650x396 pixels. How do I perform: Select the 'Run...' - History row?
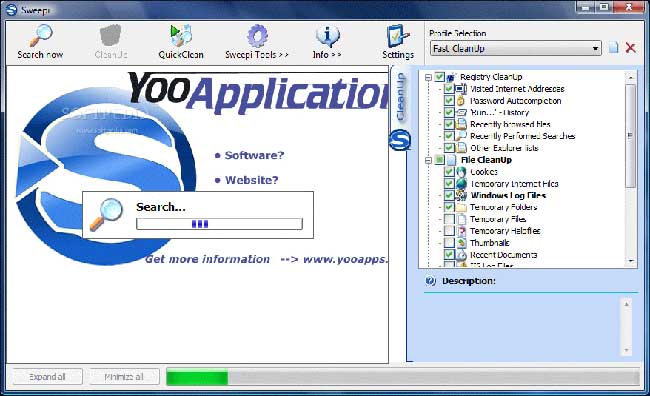500,112
